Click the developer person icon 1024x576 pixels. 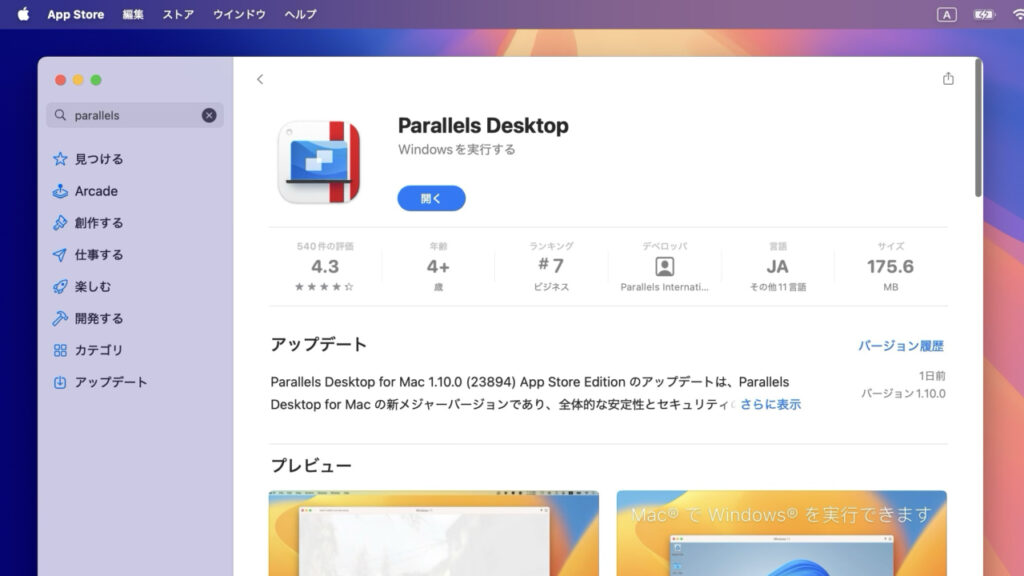(664, 266)
